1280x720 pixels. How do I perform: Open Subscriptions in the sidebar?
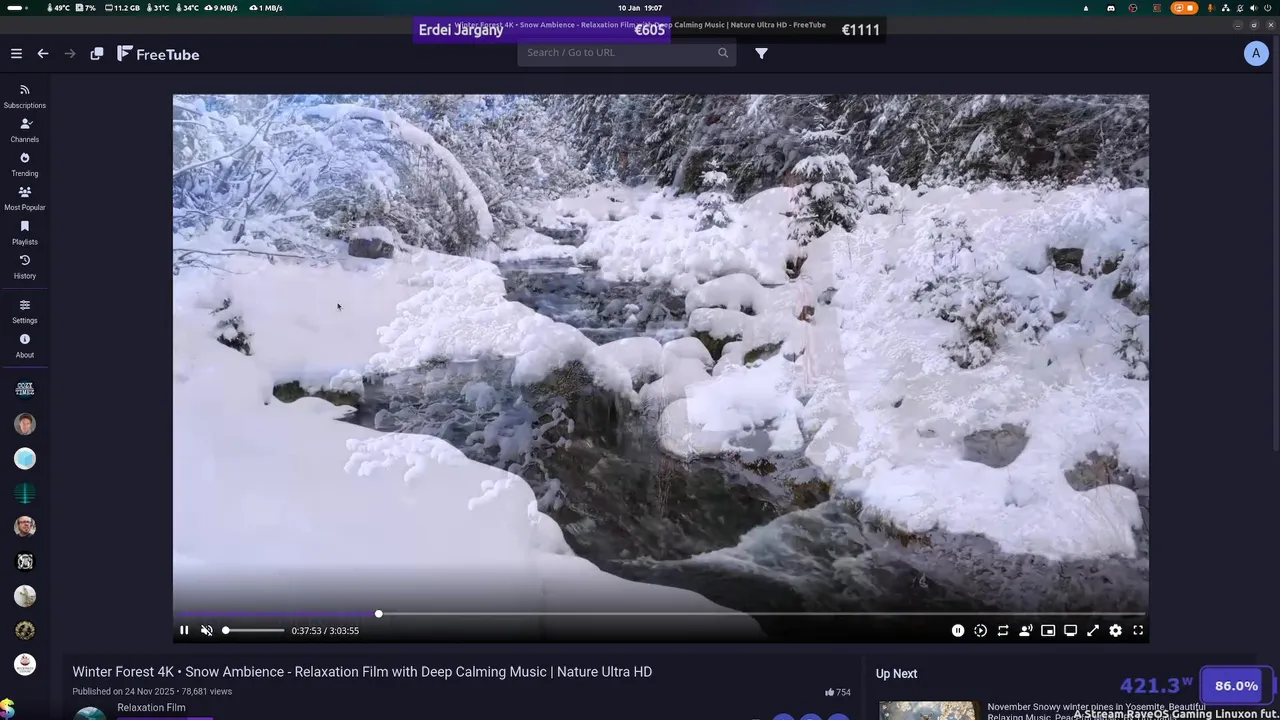pos(25,96)
